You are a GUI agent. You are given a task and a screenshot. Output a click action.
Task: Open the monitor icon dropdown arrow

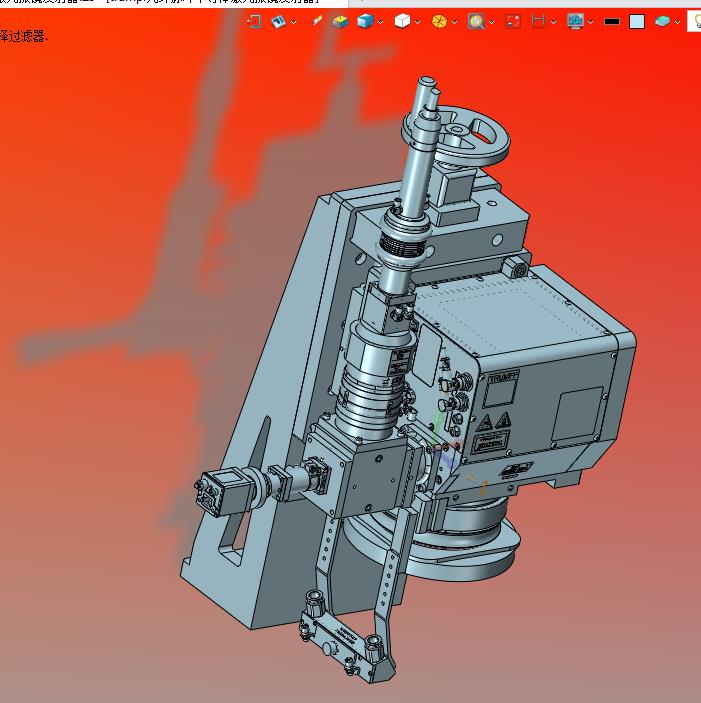click(591, 22)
